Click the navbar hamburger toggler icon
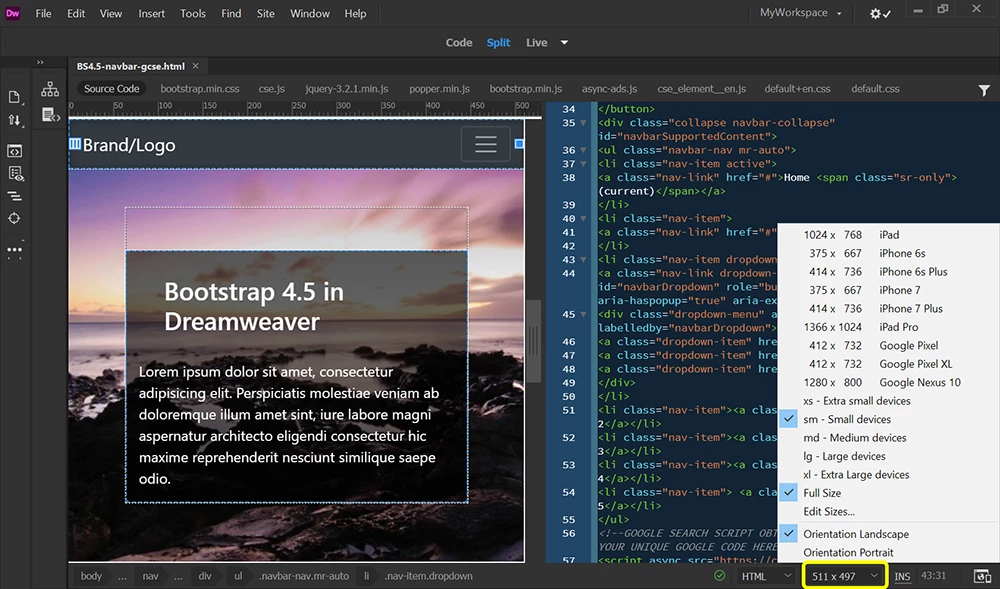The image size is (1000, 589). click(x=485, y=144)
